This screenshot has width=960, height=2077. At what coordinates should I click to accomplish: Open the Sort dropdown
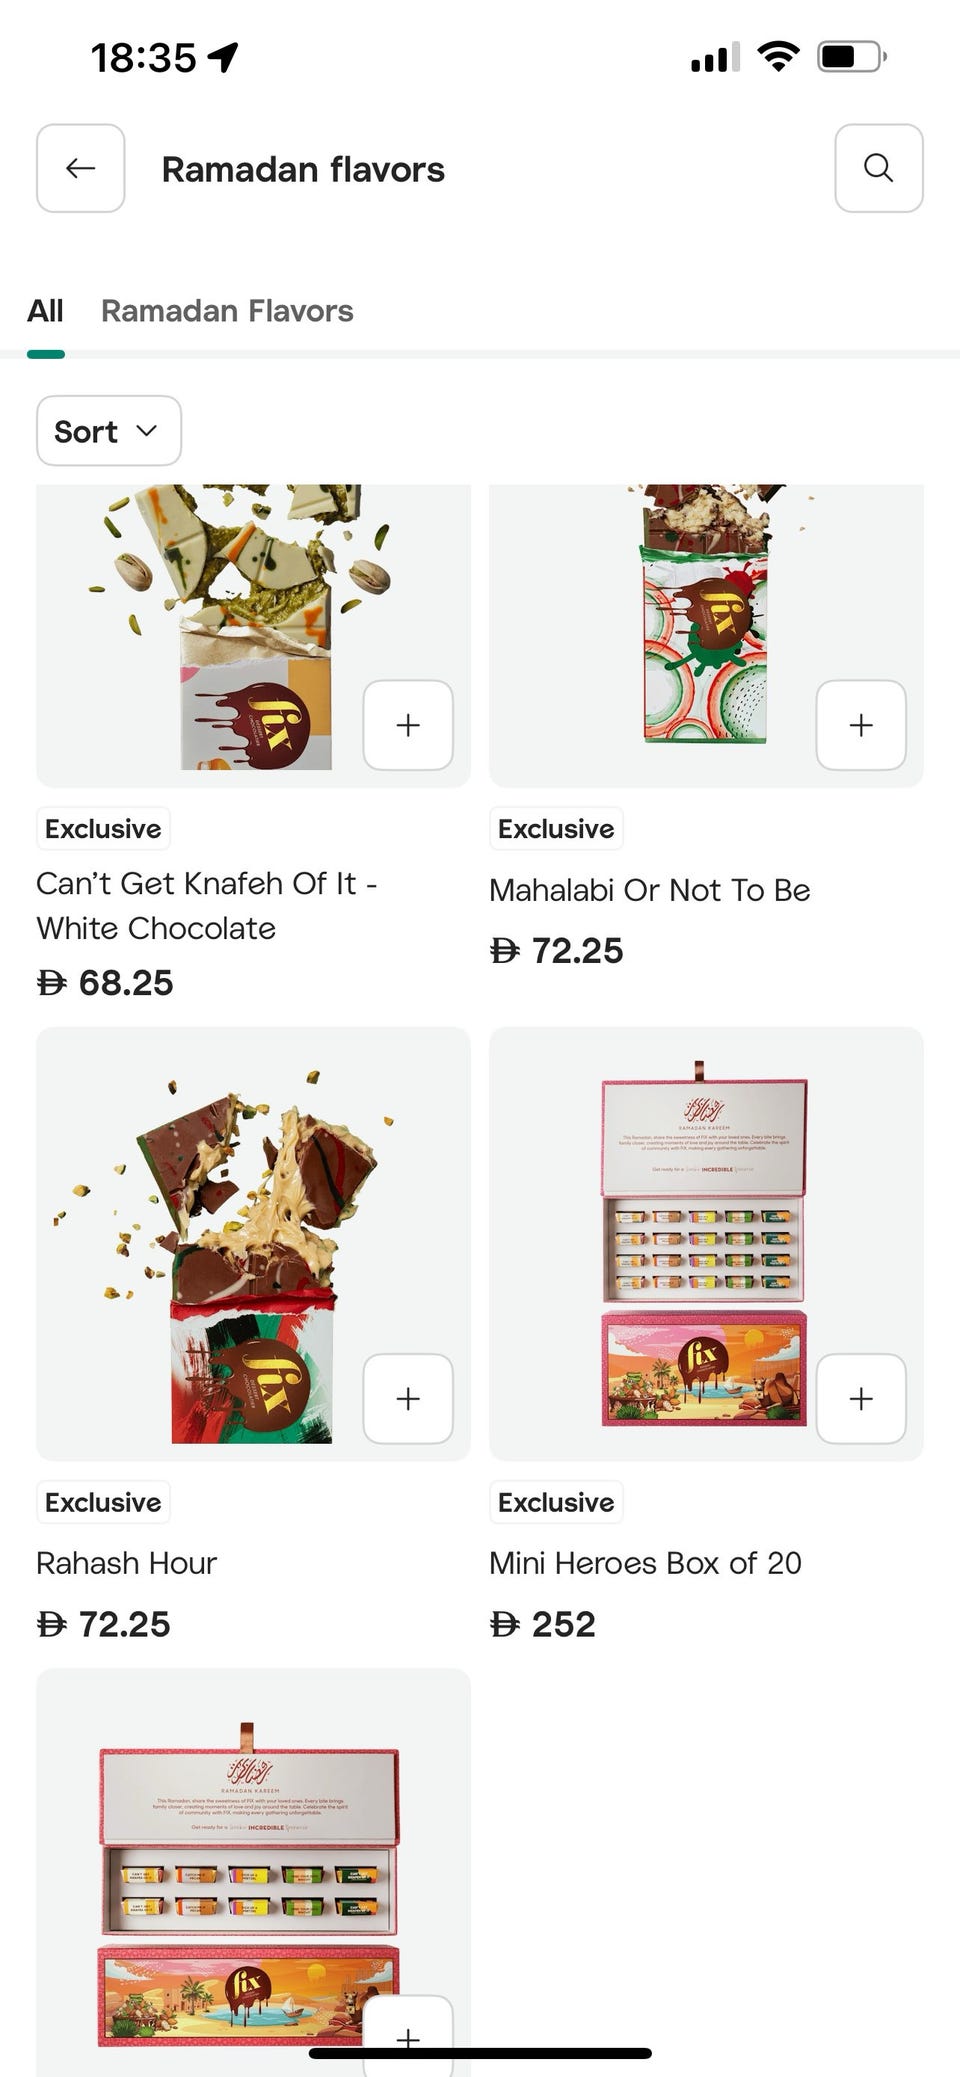click(x=109, y=431)
